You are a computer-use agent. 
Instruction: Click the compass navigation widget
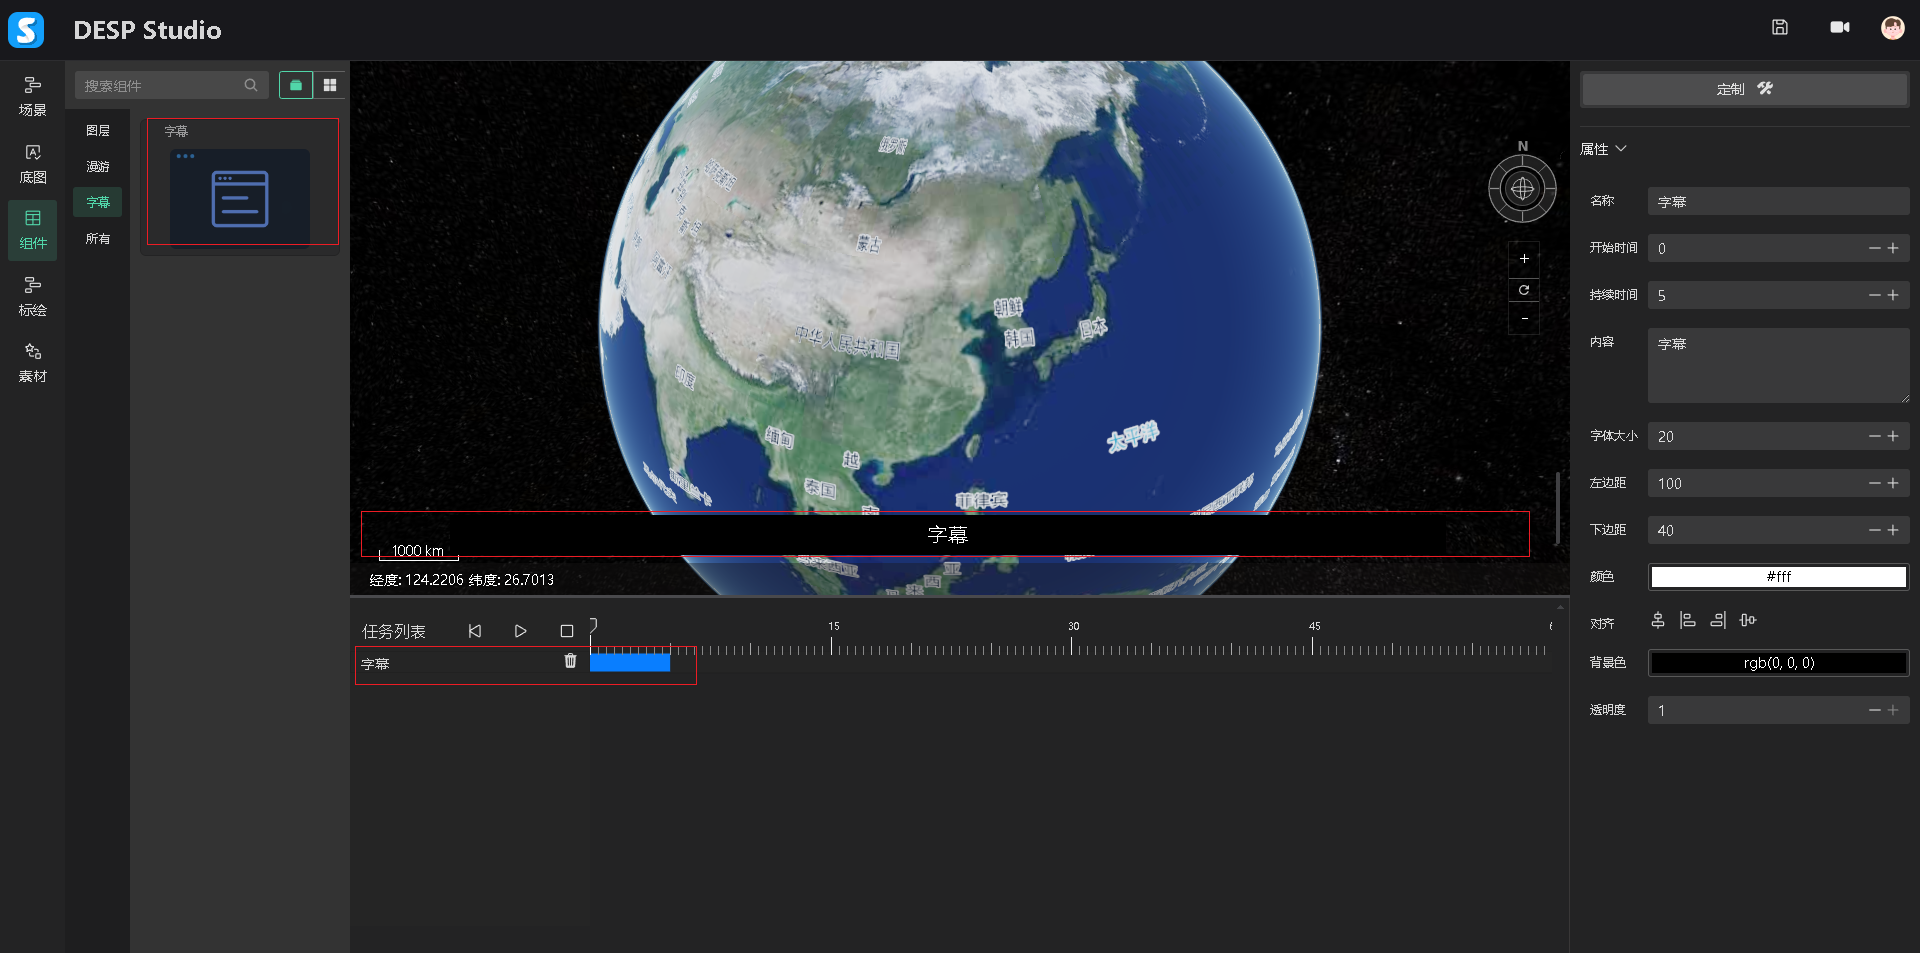tap(1522, 188)
